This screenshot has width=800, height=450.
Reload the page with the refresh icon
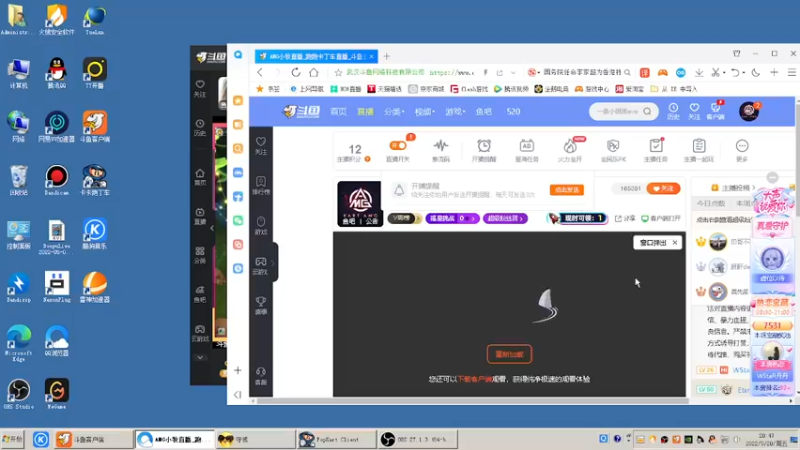pyautogui.click(x=296, y=72)
